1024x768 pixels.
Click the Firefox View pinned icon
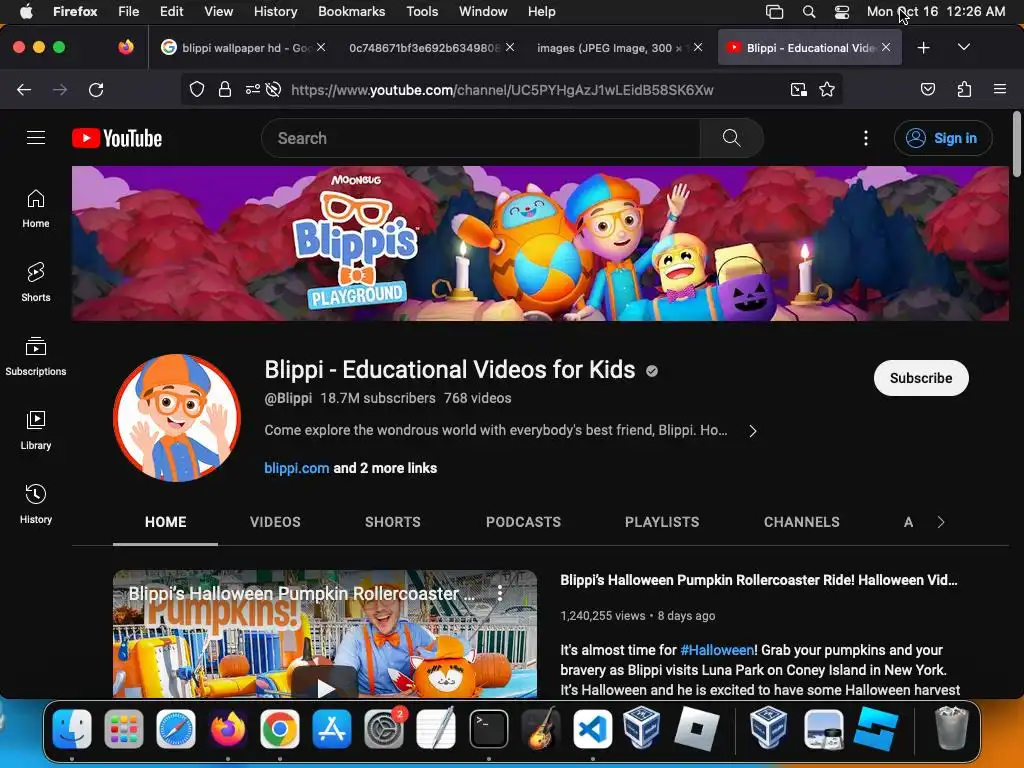click(x=126, y=47)
